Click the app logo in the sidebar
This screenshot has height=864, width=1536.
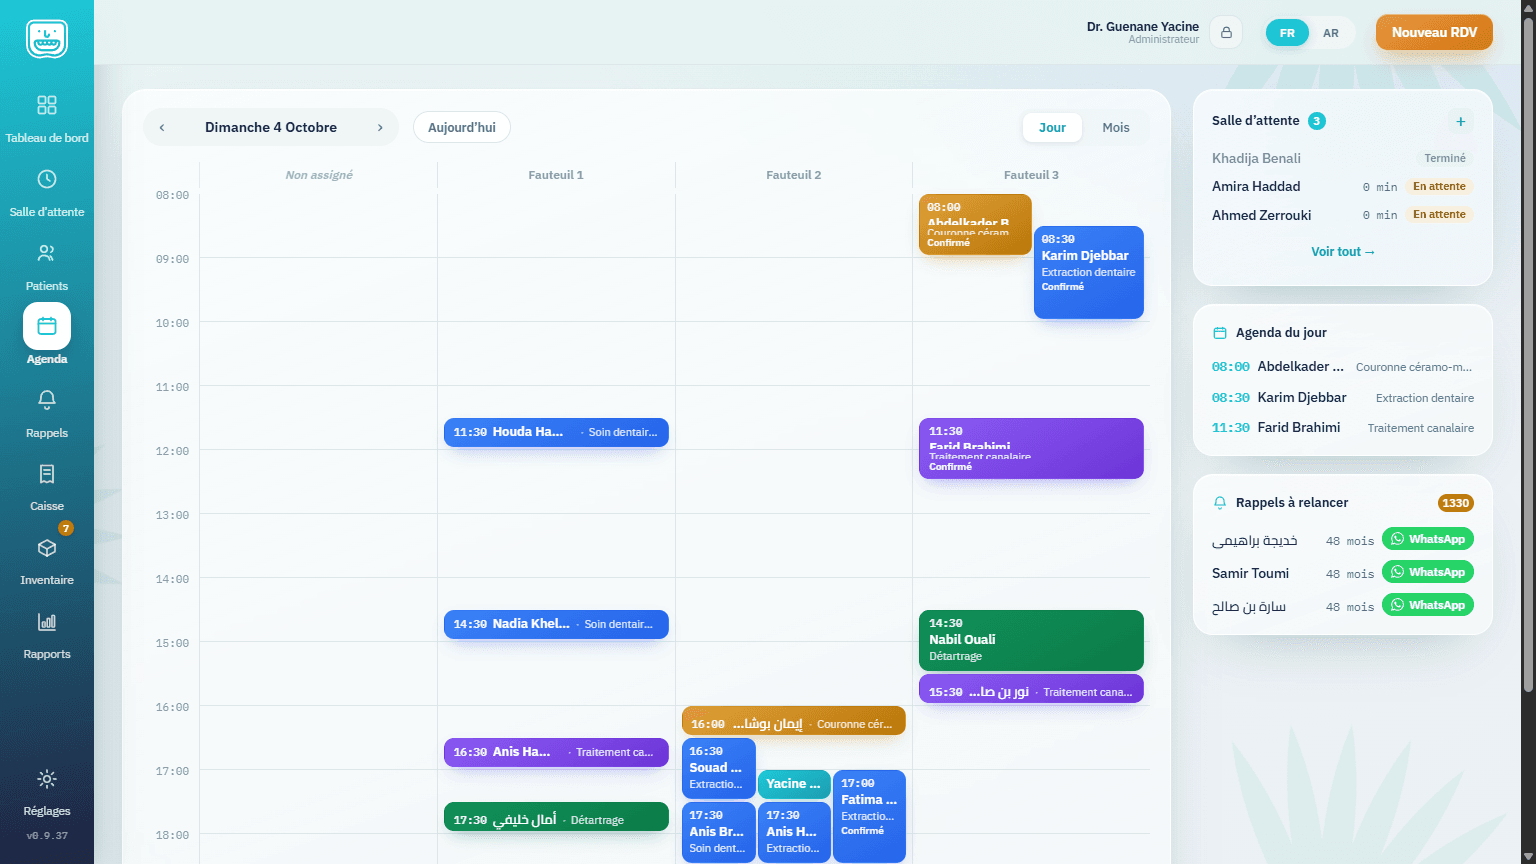tap(47, 39)
